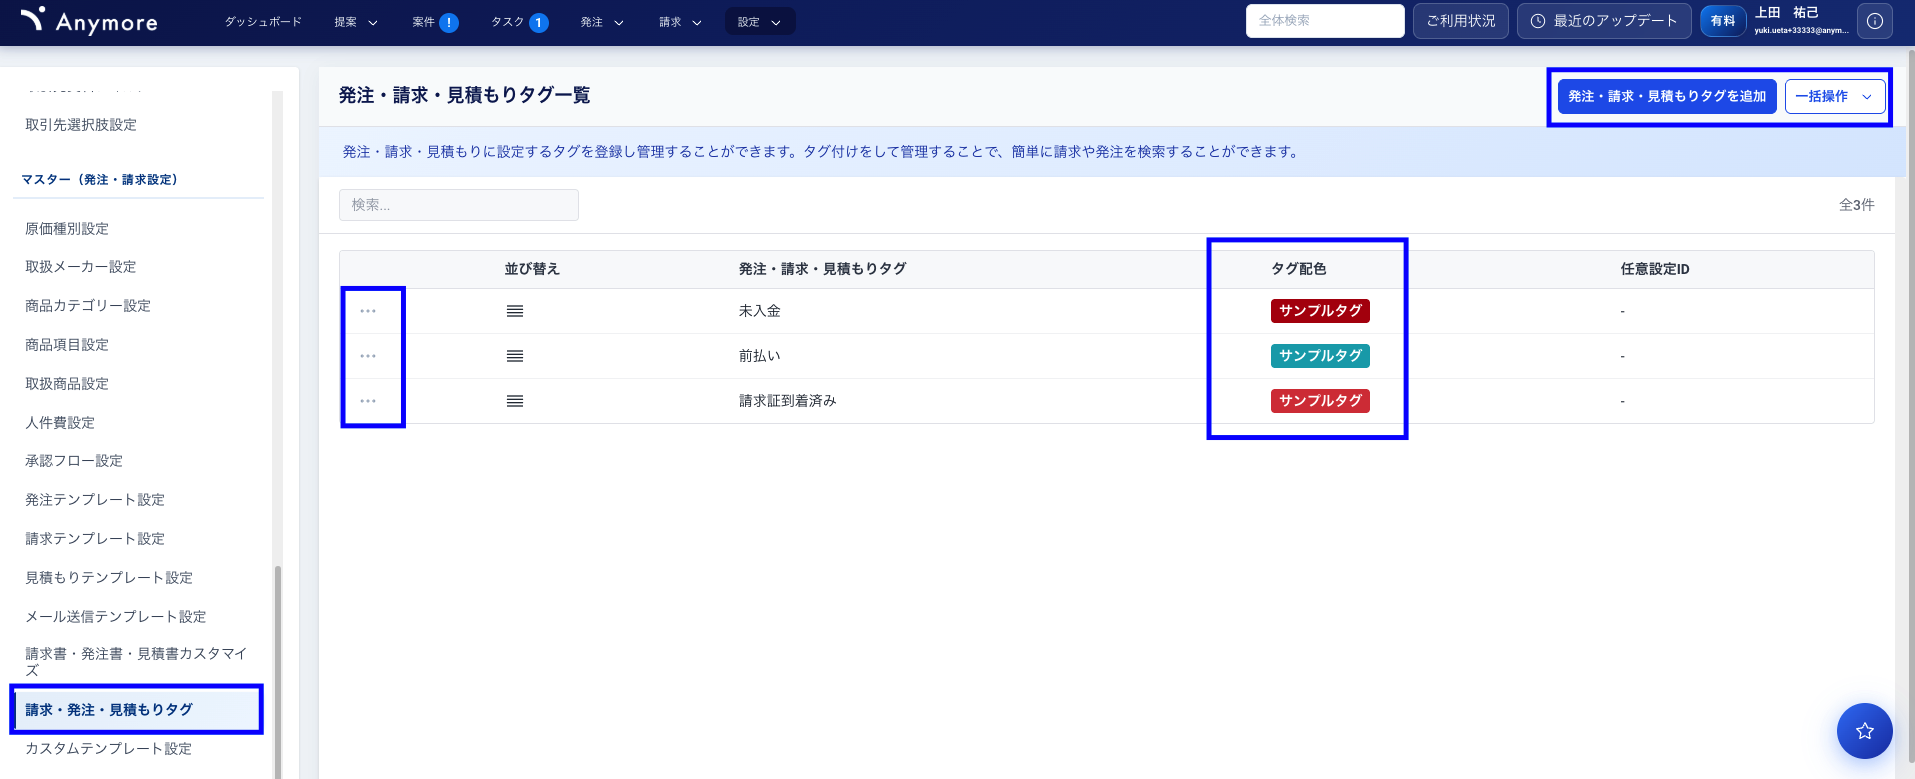The image size is (1915, 779).
Task: Open 商品項目設定 in sidebar
Action: [x=67, y=345]
